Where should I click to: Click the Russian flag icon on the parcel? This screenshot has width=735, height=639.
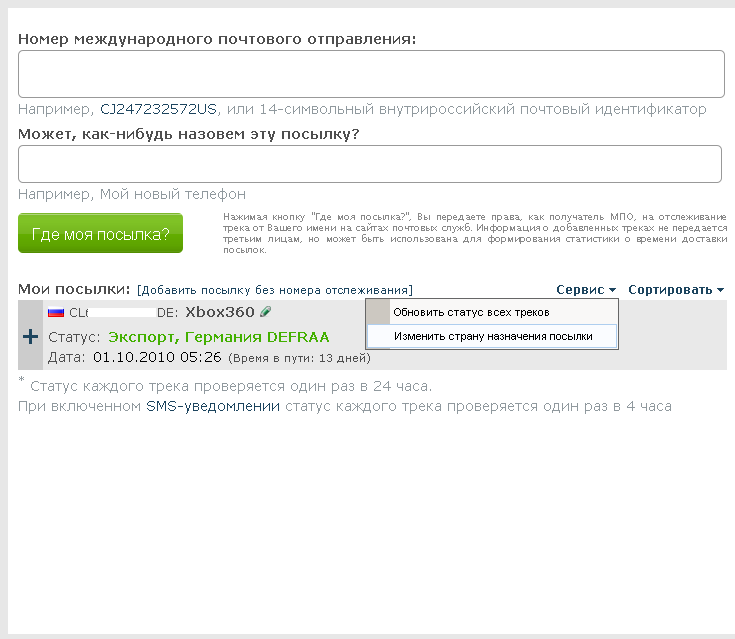(56, 312)
